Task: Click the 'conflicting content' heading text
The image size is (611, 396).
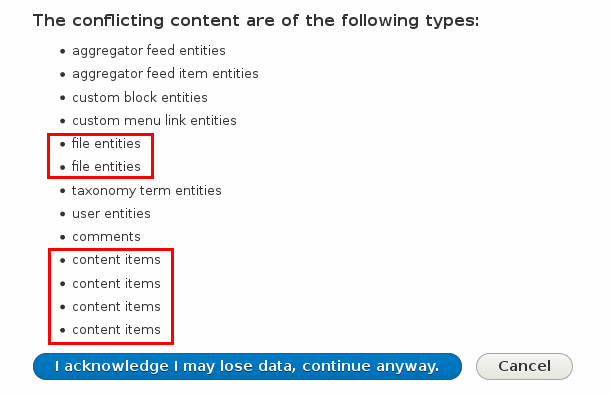Action: pos(156,21)
